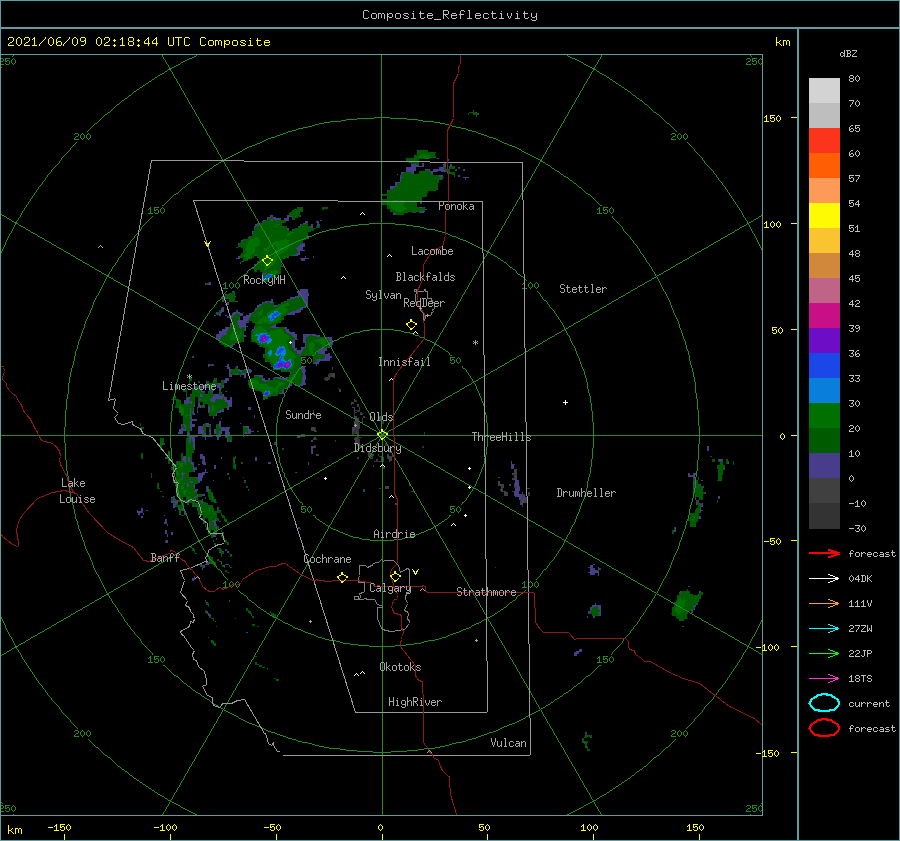Screen dimensions: 900x841
Task: Click the yellow diamond marker above the Calgary label
Action: (395, 576)
